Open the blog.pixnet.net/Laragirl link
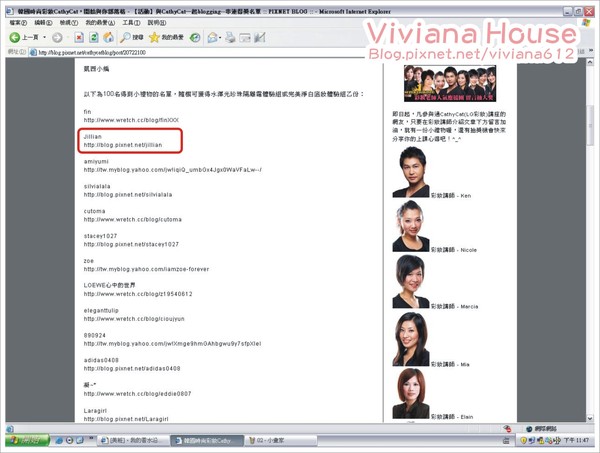The width and height of the screenshot is (600, 453). click(x=126, y=419)
